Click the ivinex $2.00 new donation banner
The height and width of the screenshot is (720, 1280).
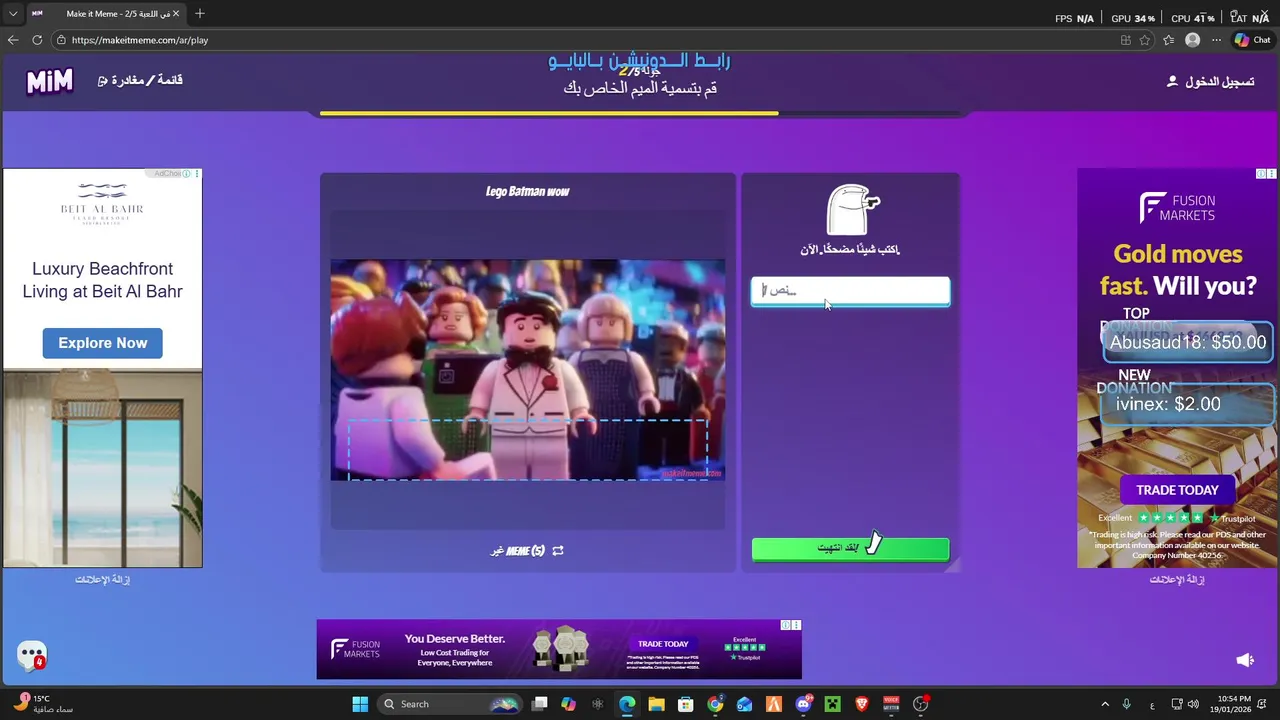[x=1187, y=404]
